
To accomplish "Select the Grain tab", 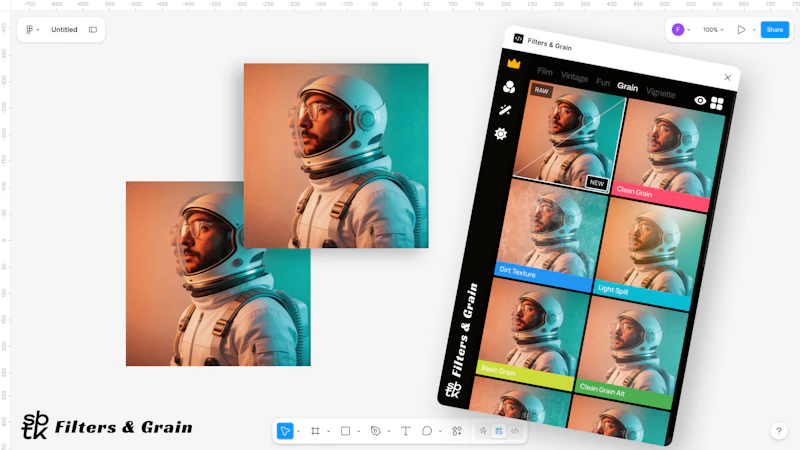I will coord(628,87).
